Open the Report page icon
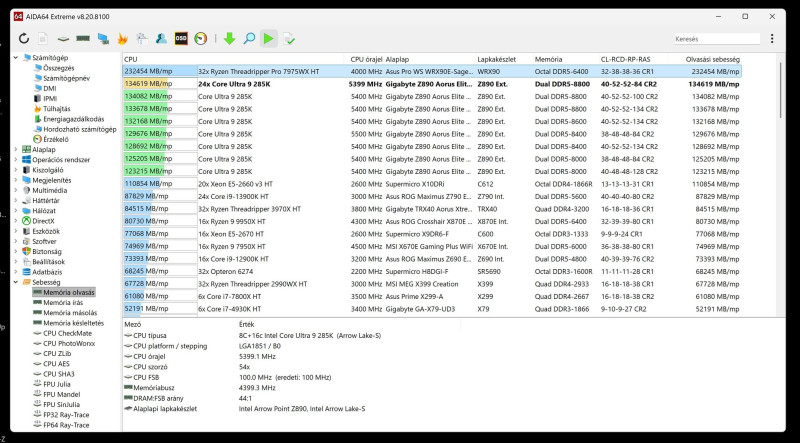The width and height of the screenshot is (800, 443). click(43, 39)
